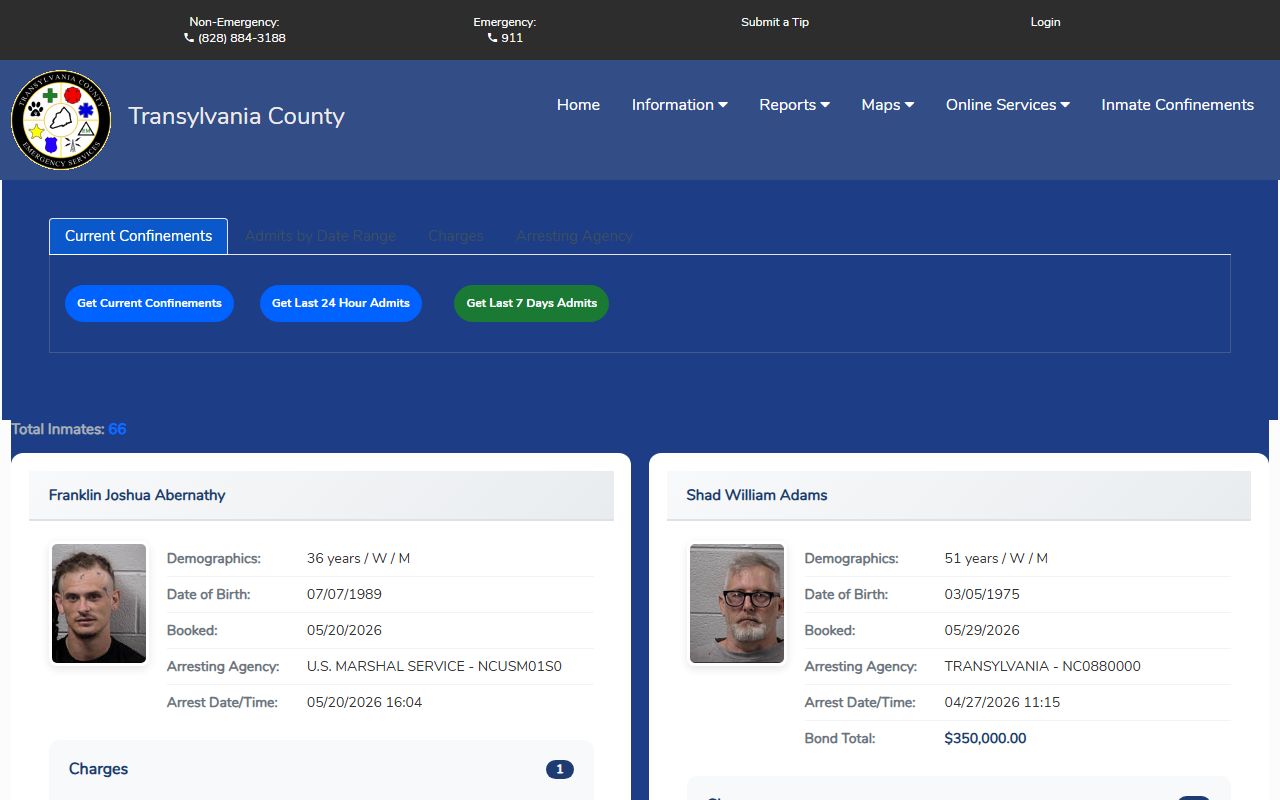Click the charges count badge showing 1
The height and width of the screenshot is (800, 1280).
point(560,769)
